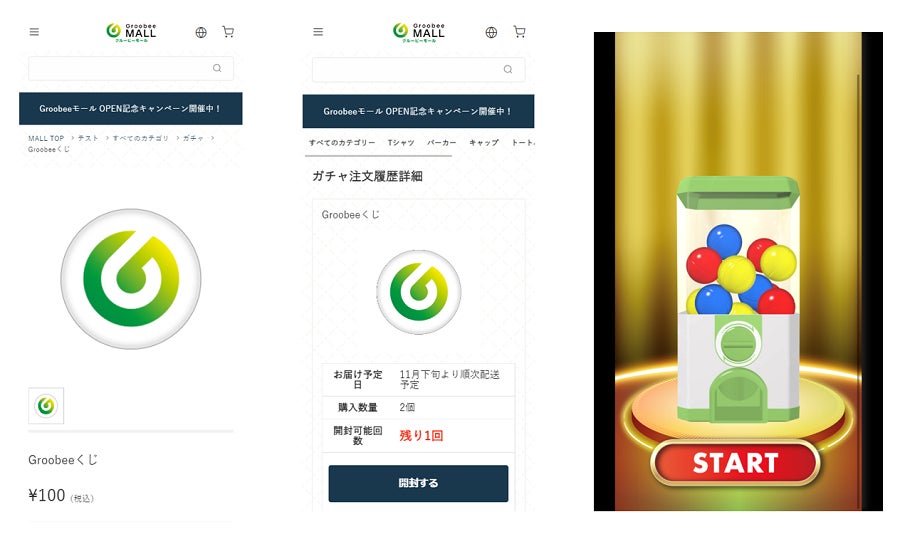Viewport: 900px width, 534px height.
Task: Click search magnifier icon on product page
Action: tap(217, 68)
